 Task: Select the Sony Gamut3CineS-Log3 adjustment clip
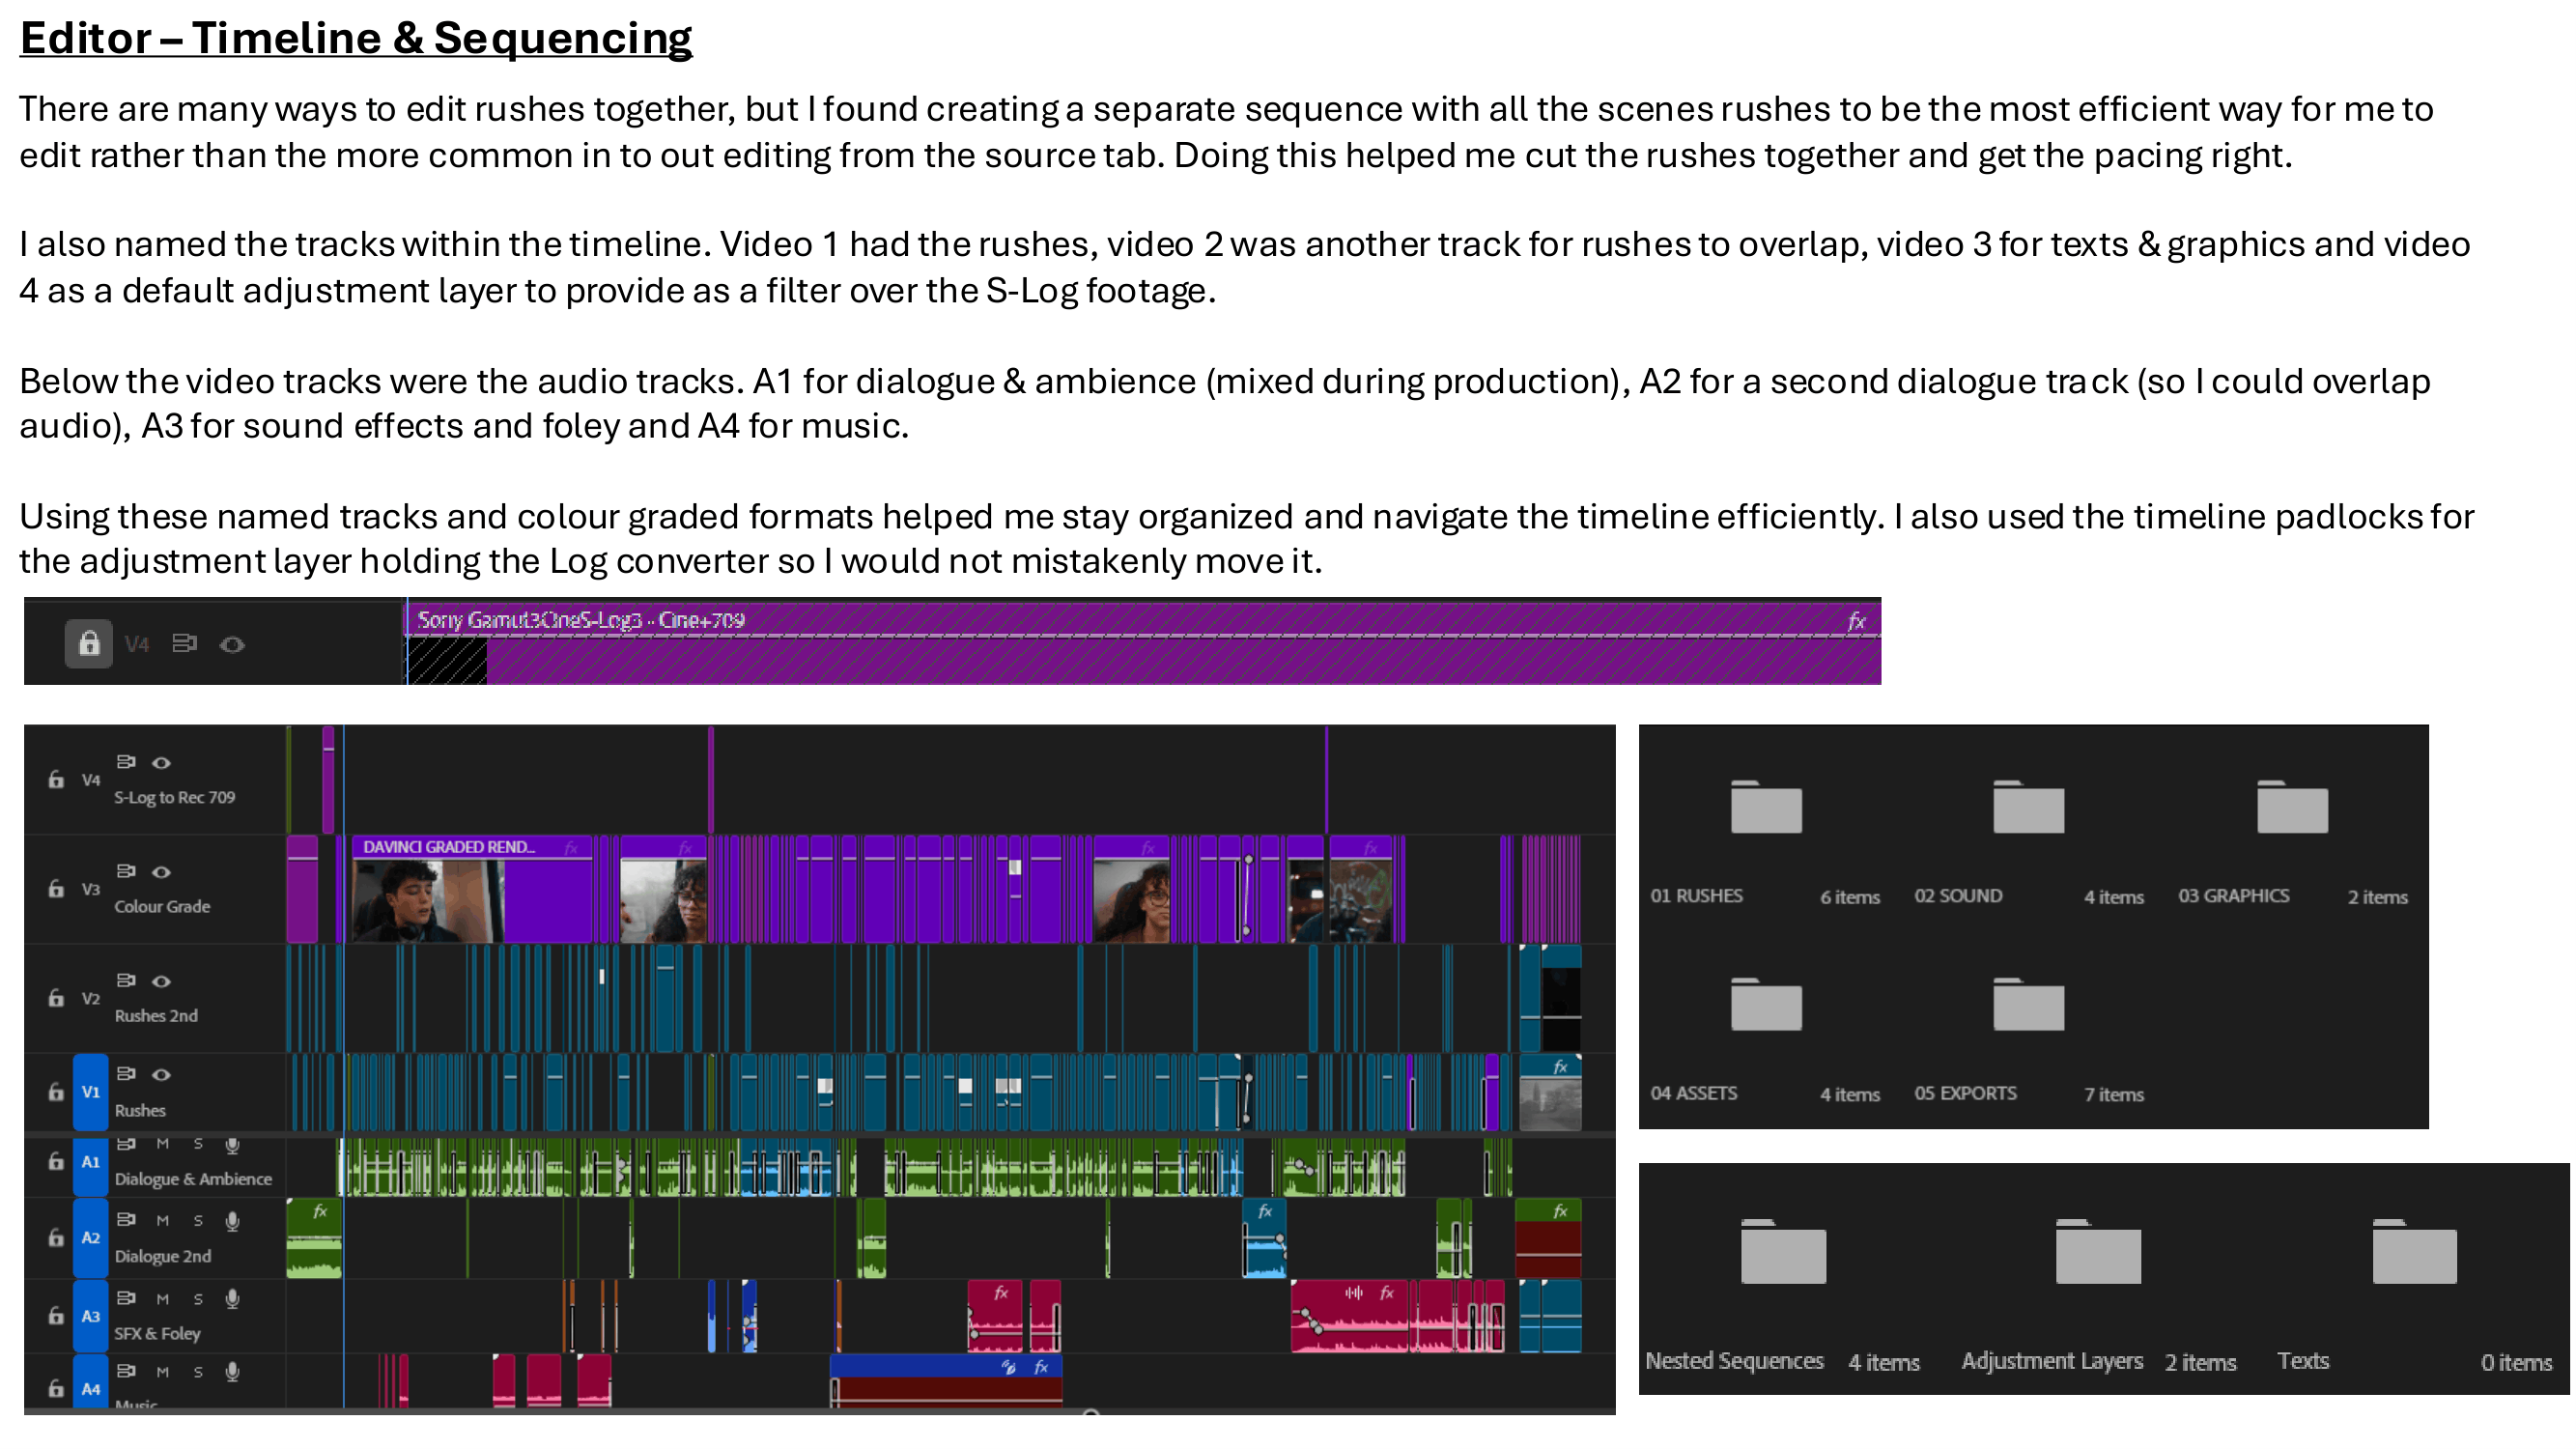pos(1143,642)
